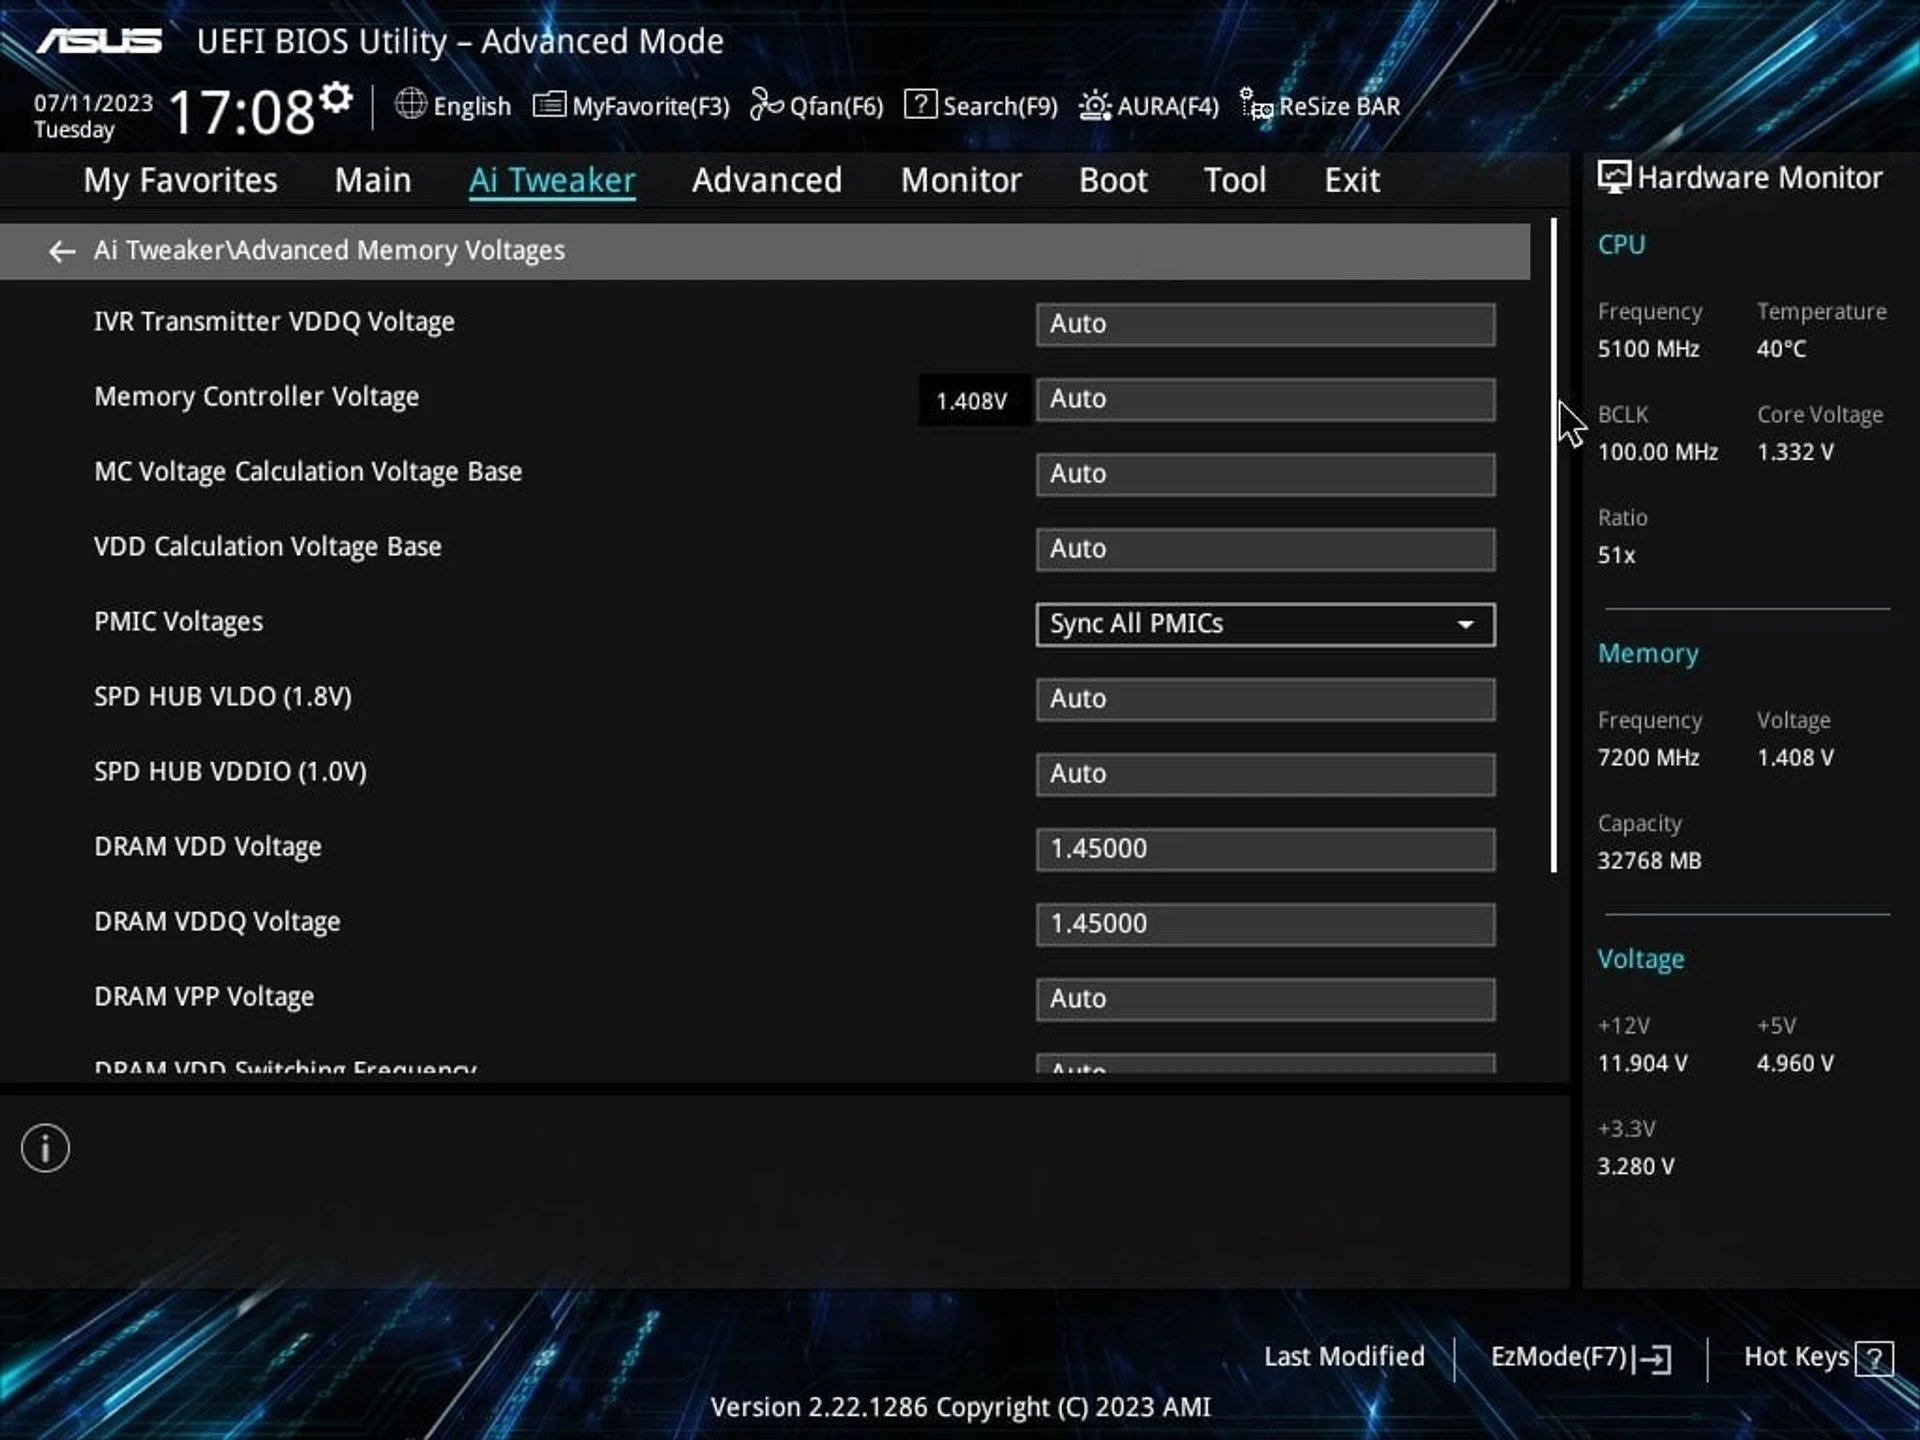Click the +5V 4.960 V reading

[1795, 1063]
